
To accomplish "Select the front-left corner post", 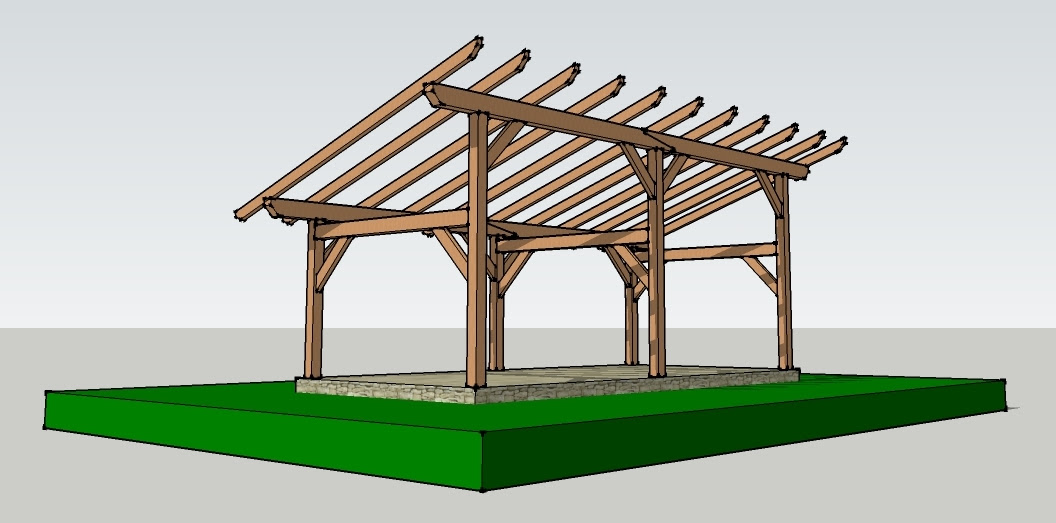I will tap(314, 300).
